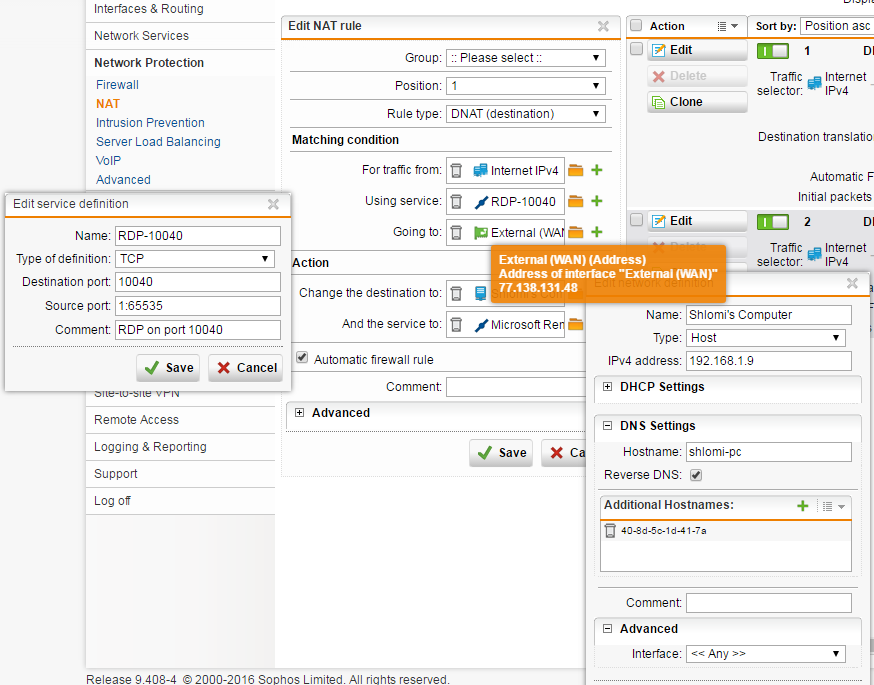Add new network for traffic source
This screenshot has height=685, width=874.
tap(597, 170)
